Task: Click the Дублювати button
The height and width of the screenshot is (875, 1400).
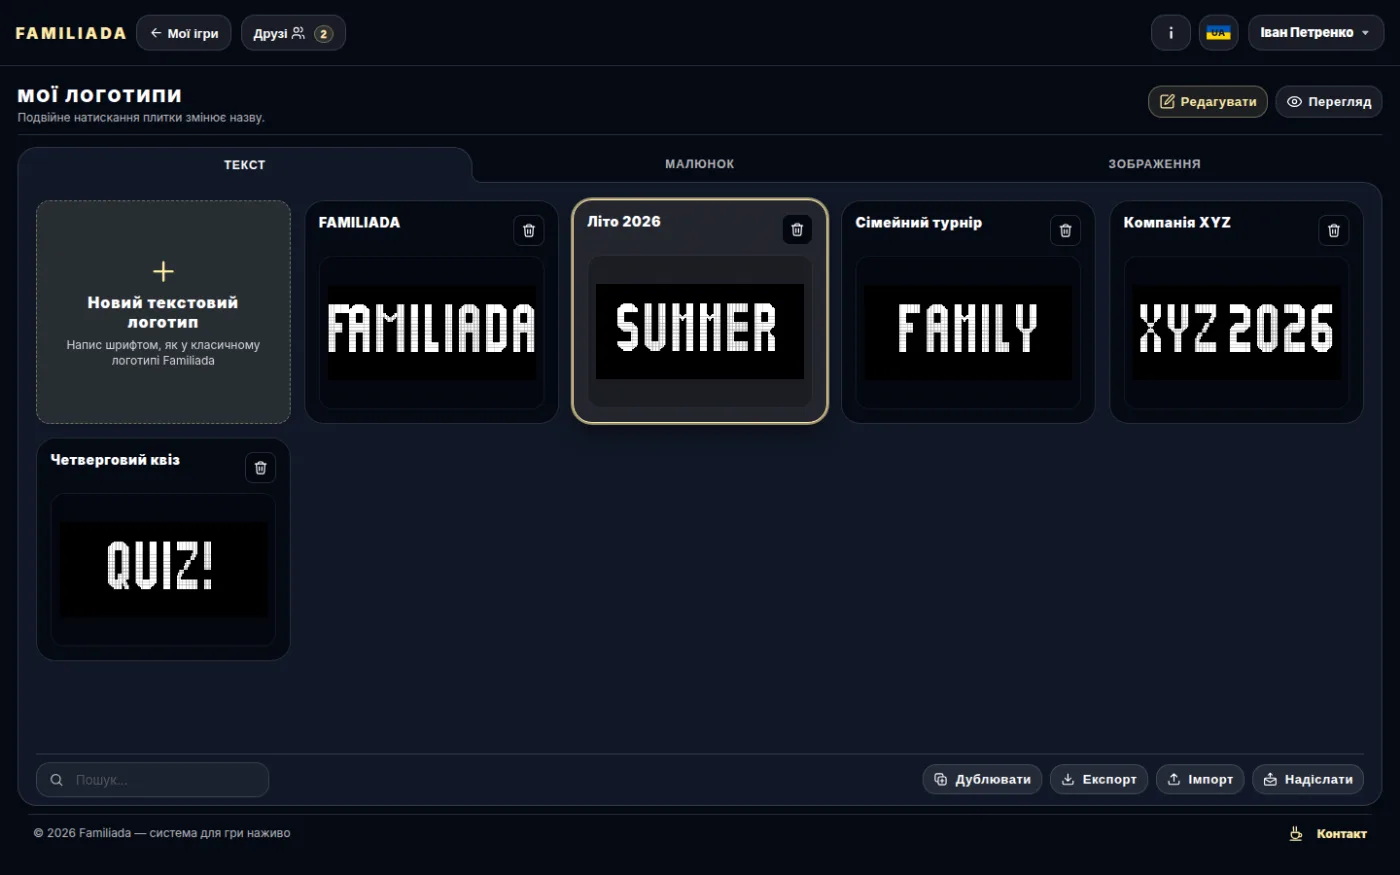Action: 982,780
